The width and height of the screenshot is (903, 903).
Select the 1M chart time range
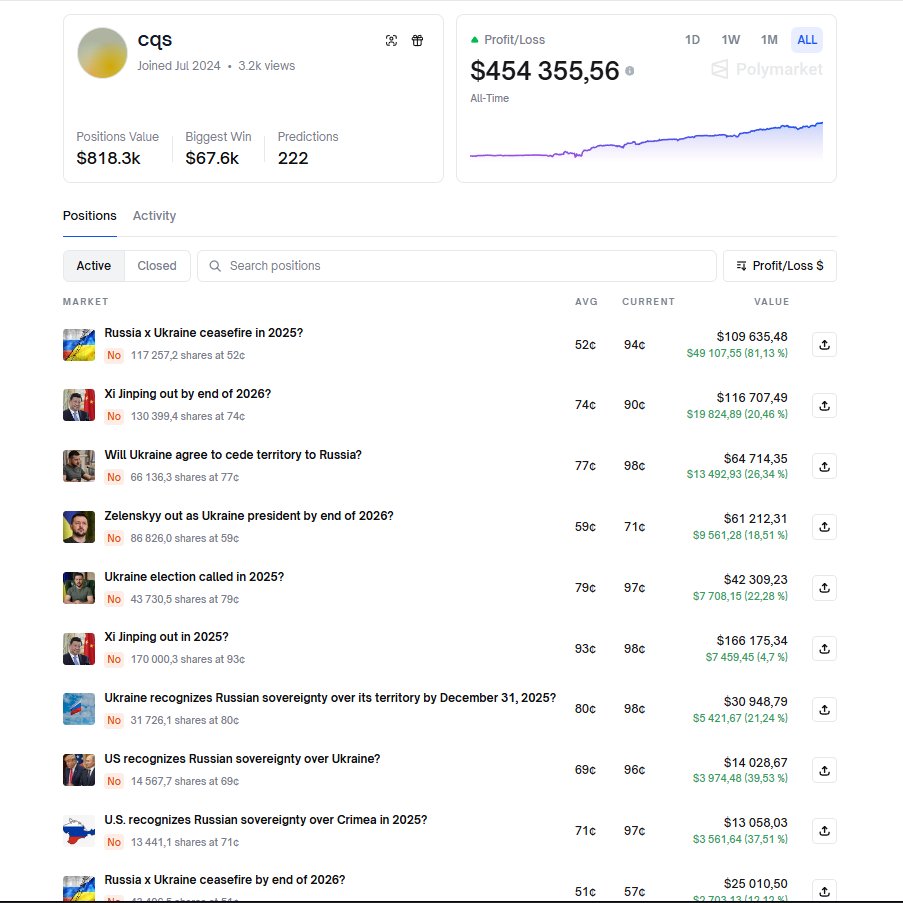pyautogui.click(x=769, y=40)
